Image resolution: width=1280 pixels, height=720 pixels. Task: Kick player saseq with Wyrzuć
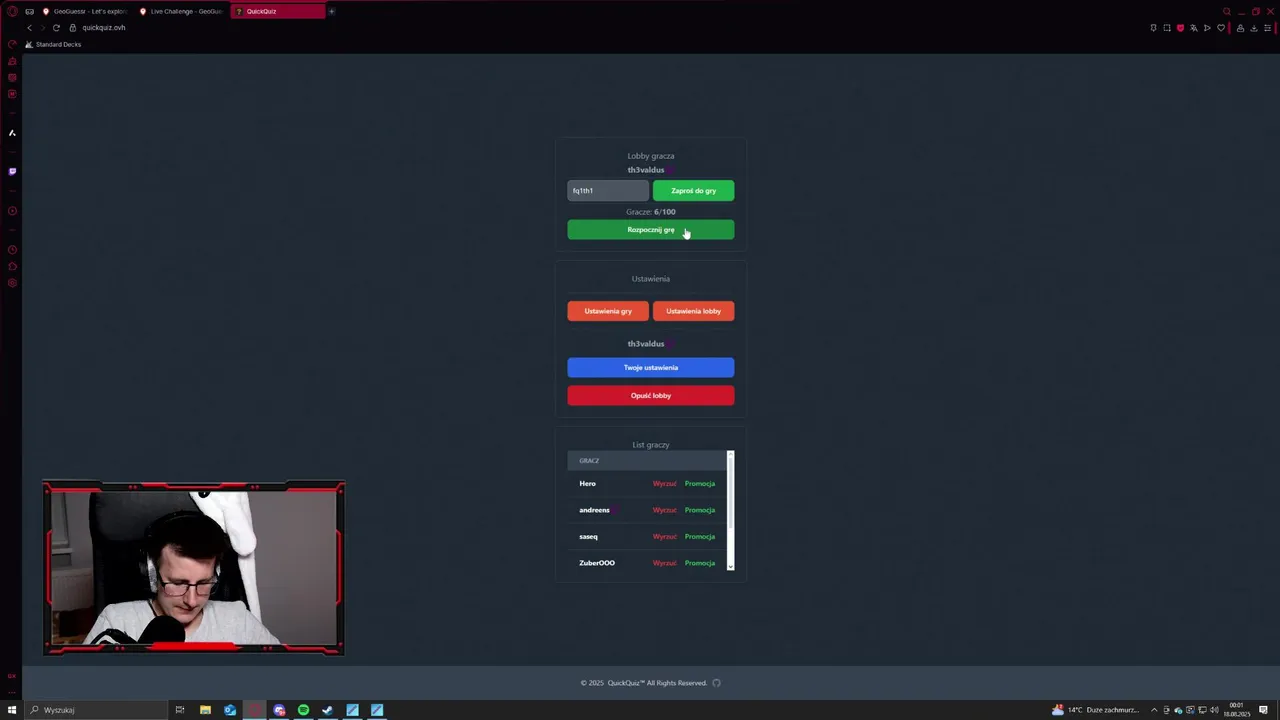664,537
